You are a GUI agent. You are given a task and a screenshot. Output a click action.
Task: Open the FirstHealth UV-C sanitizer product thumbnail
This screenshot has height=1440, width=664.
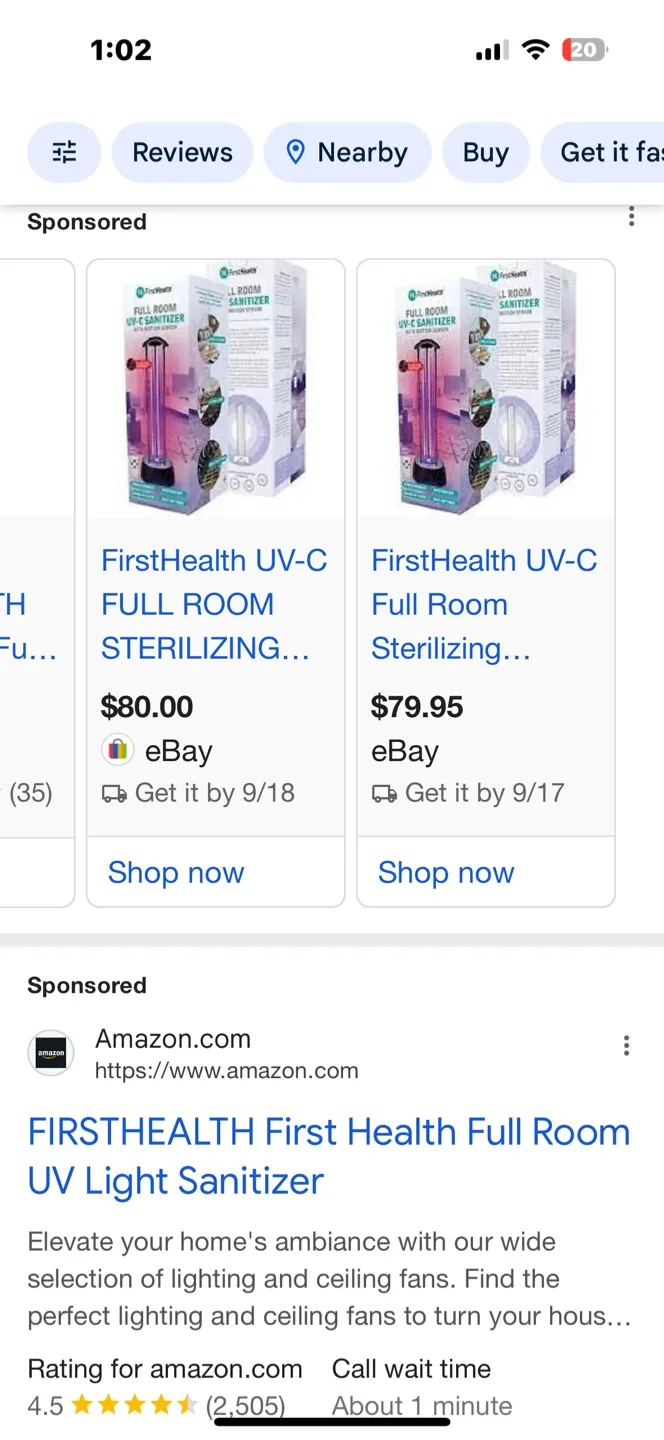pyautogui.click(x=215, y=388)
